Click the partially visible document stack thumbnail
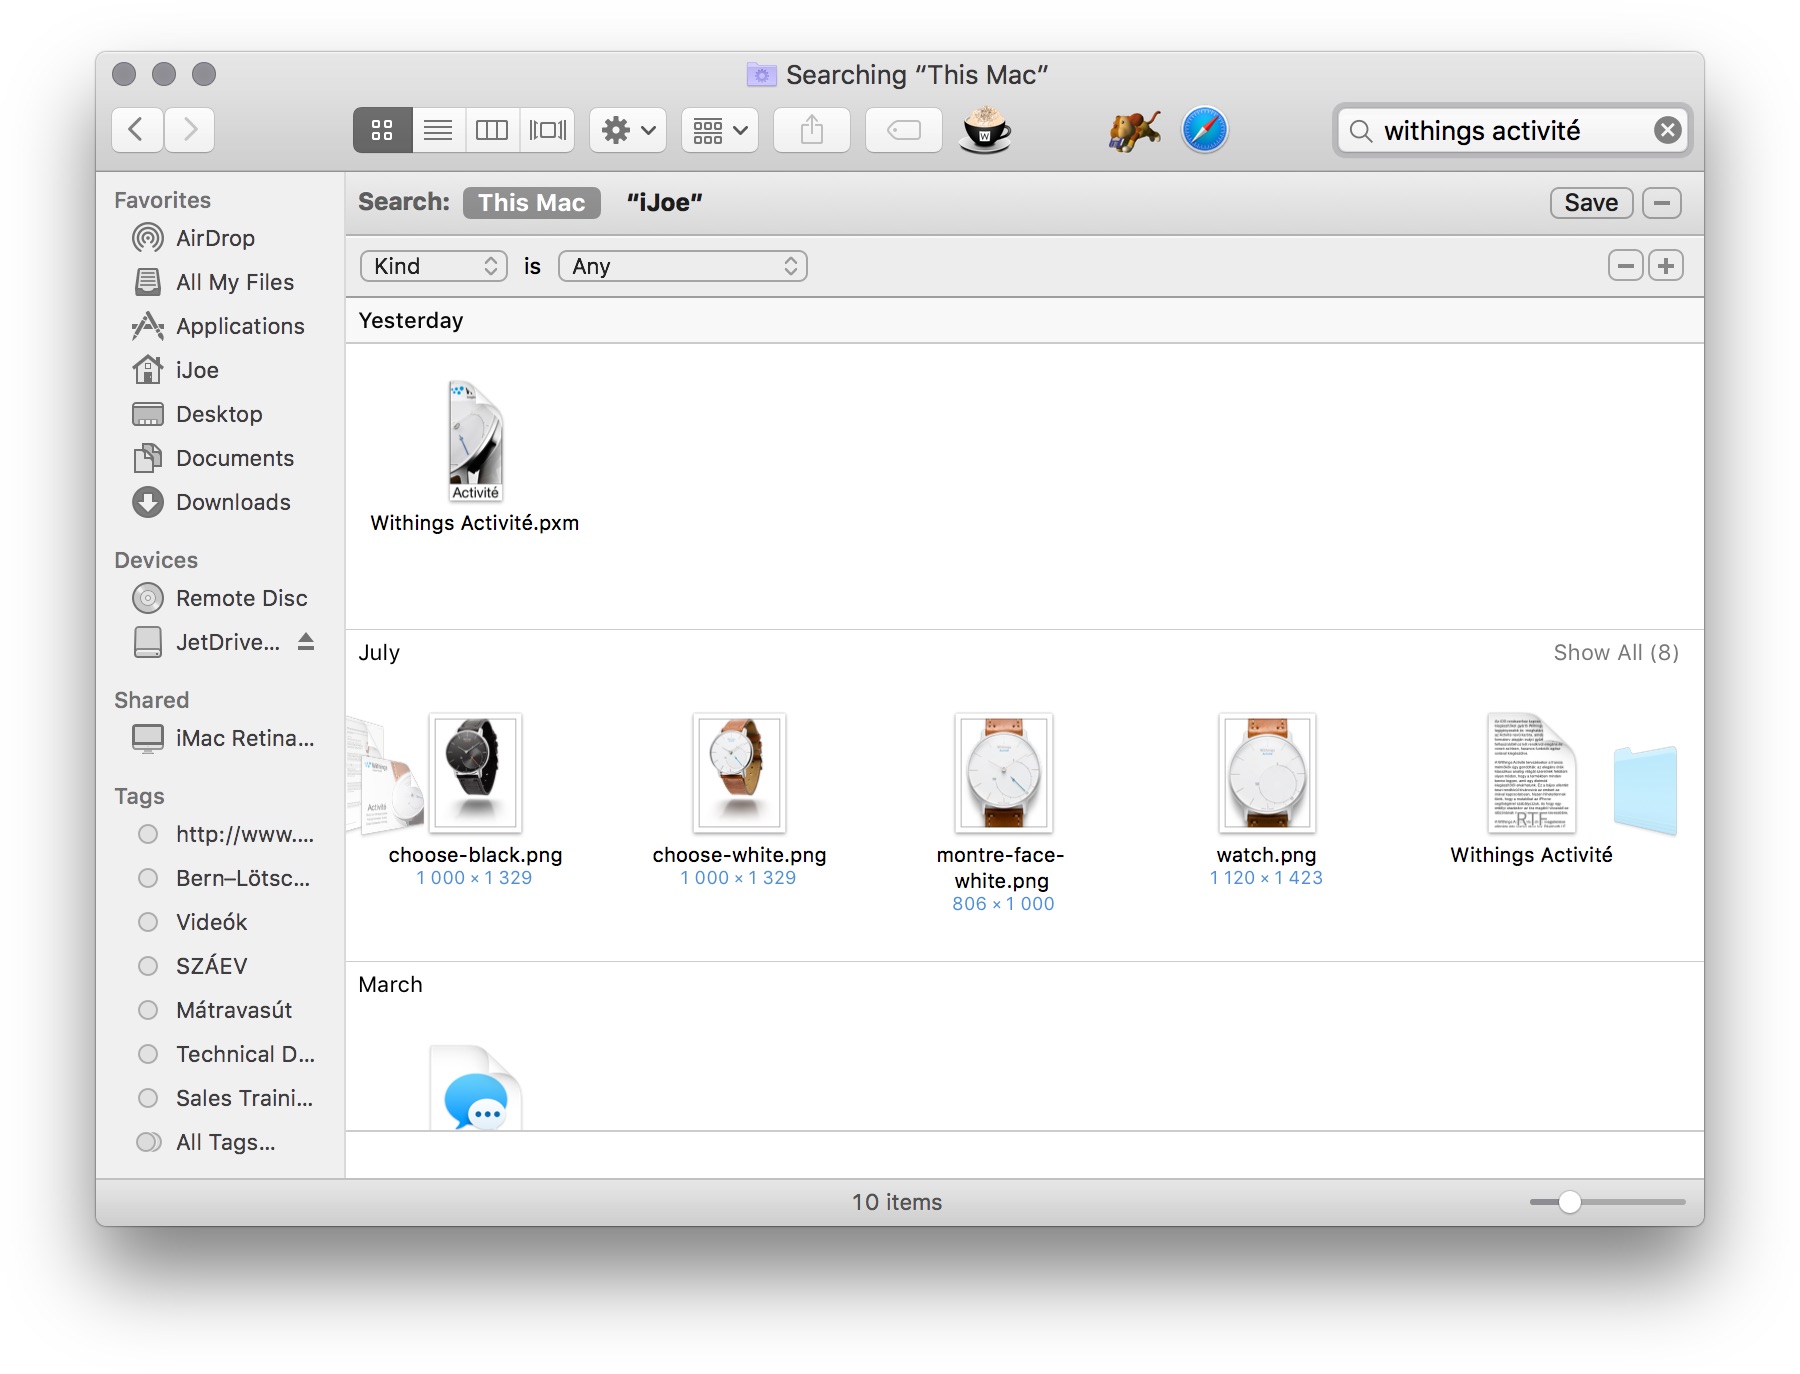Viewport: 1800px width, 1374px height. pos(385,776)
